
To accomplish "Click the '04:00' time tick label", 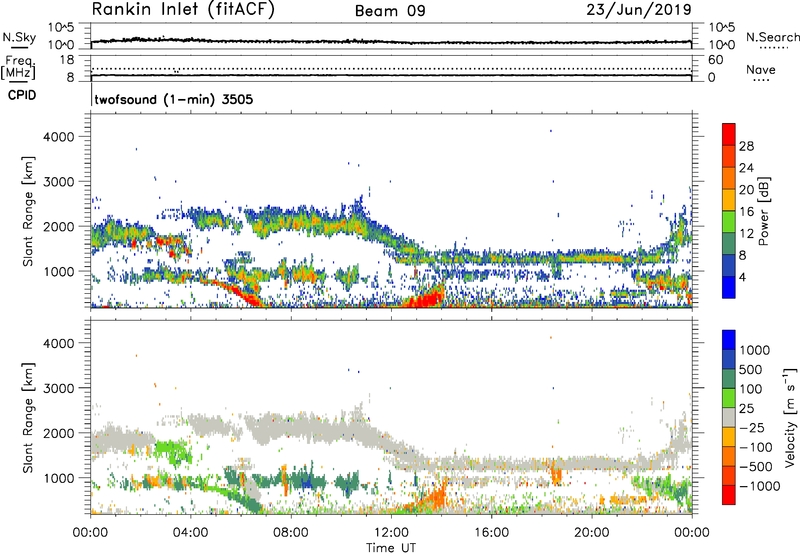I will 191,533.
